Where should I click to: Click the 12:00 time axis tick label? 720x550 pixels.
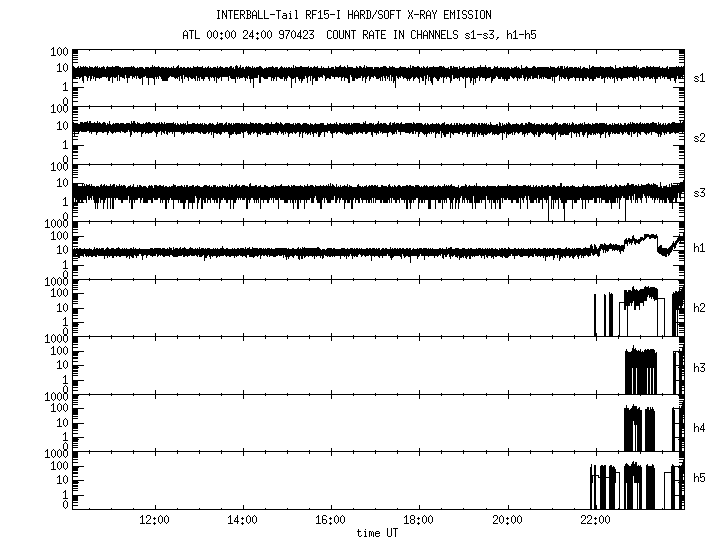154,521
